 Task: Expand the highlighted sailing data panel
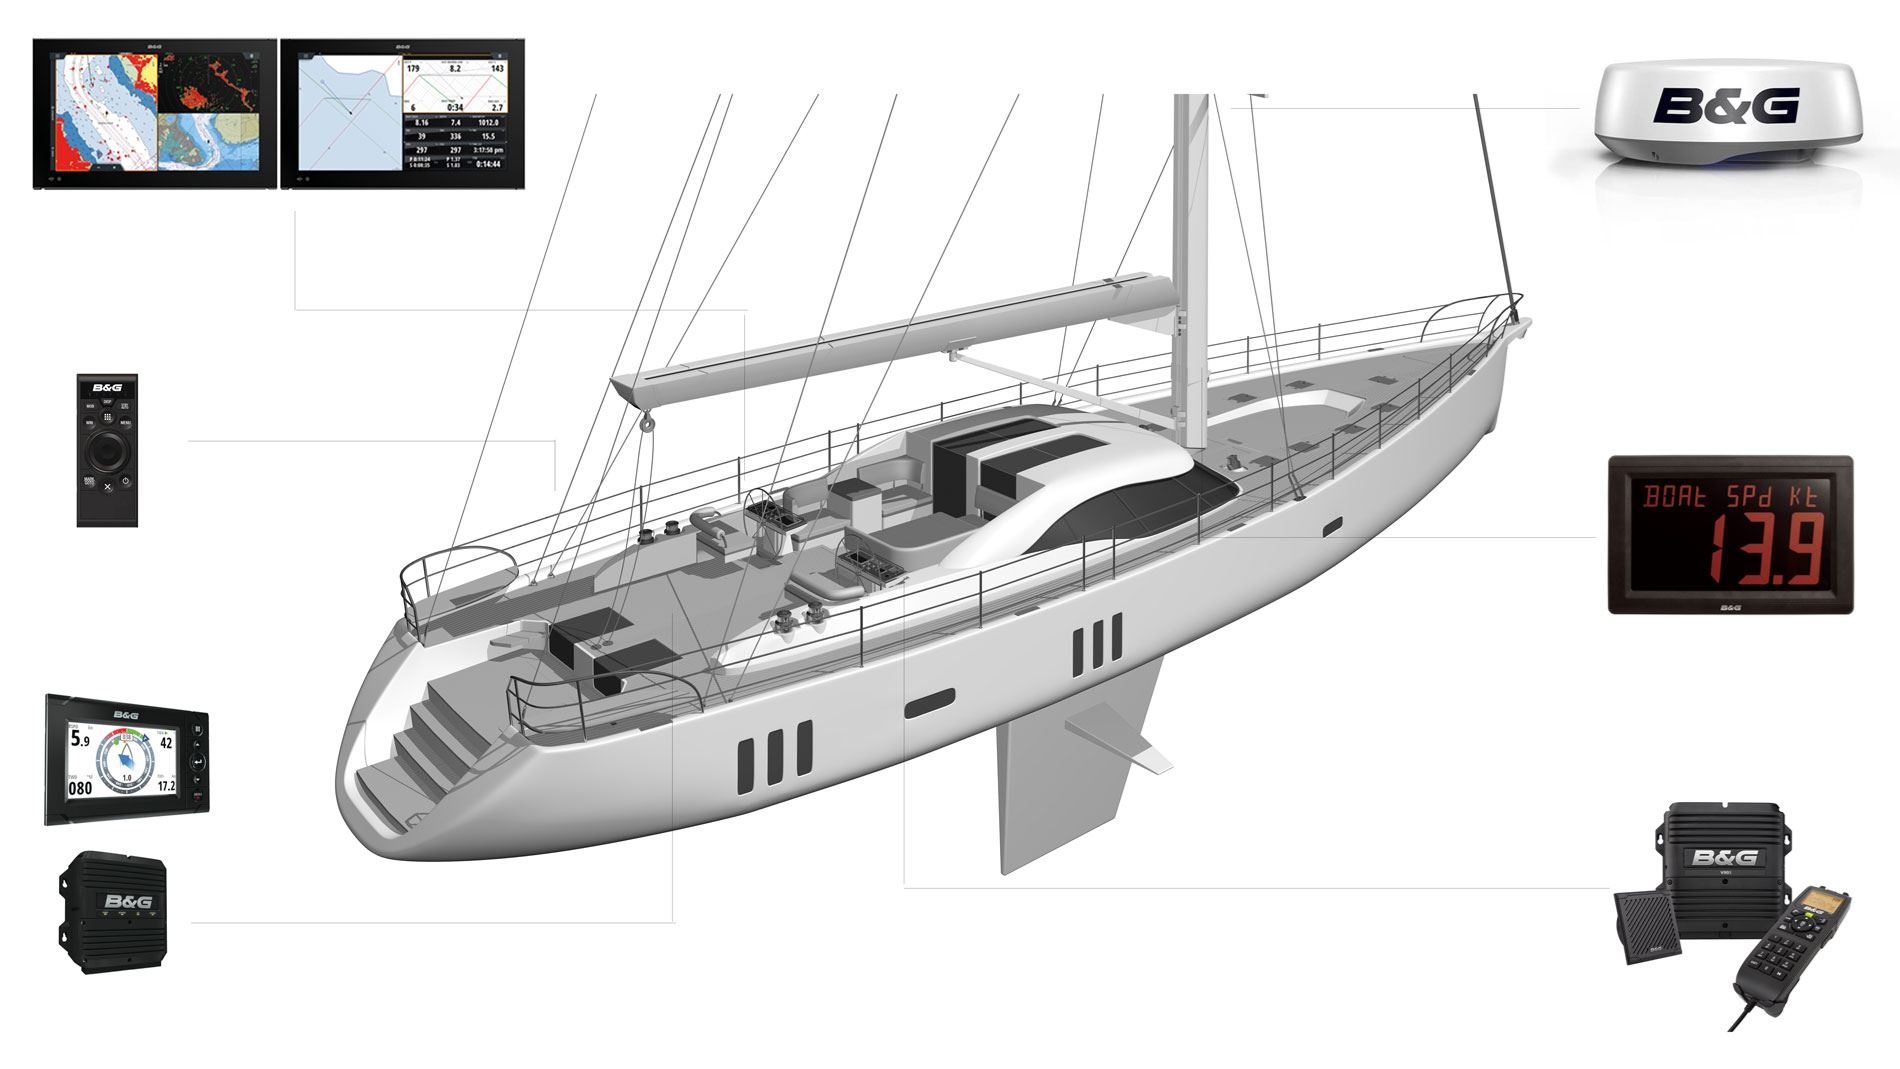pyautogui.click(x=455, y=86)
